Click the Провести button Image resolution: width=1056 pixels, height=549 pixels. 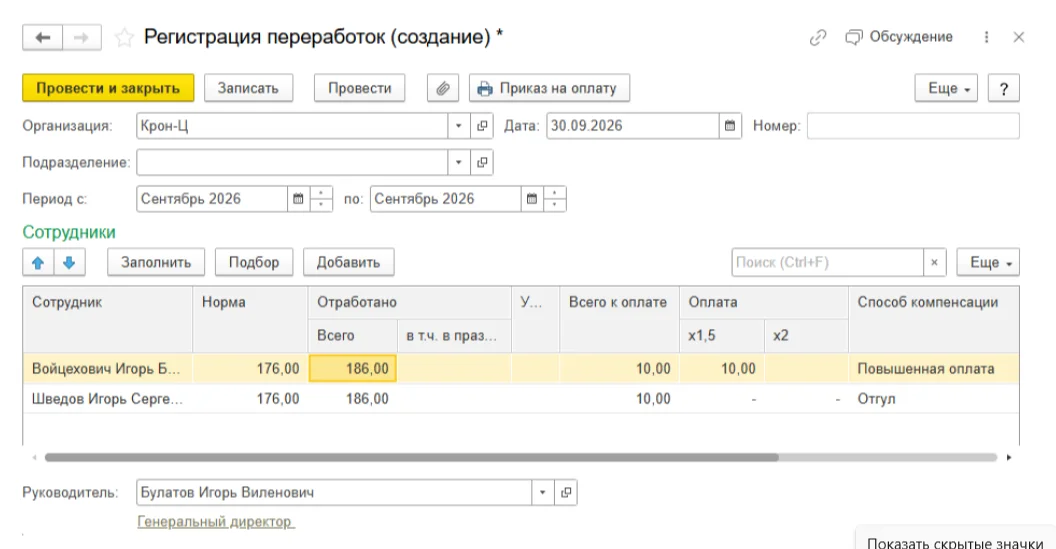point(360,88)
